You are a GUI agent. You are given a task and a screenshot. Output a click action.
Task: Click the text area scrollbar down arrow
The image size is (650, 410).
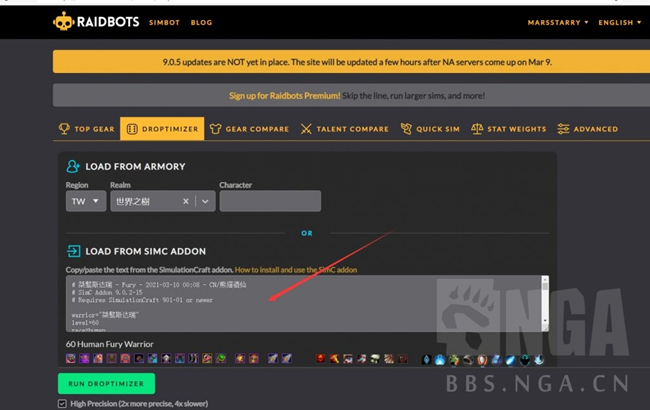click(x=545, y=321)
